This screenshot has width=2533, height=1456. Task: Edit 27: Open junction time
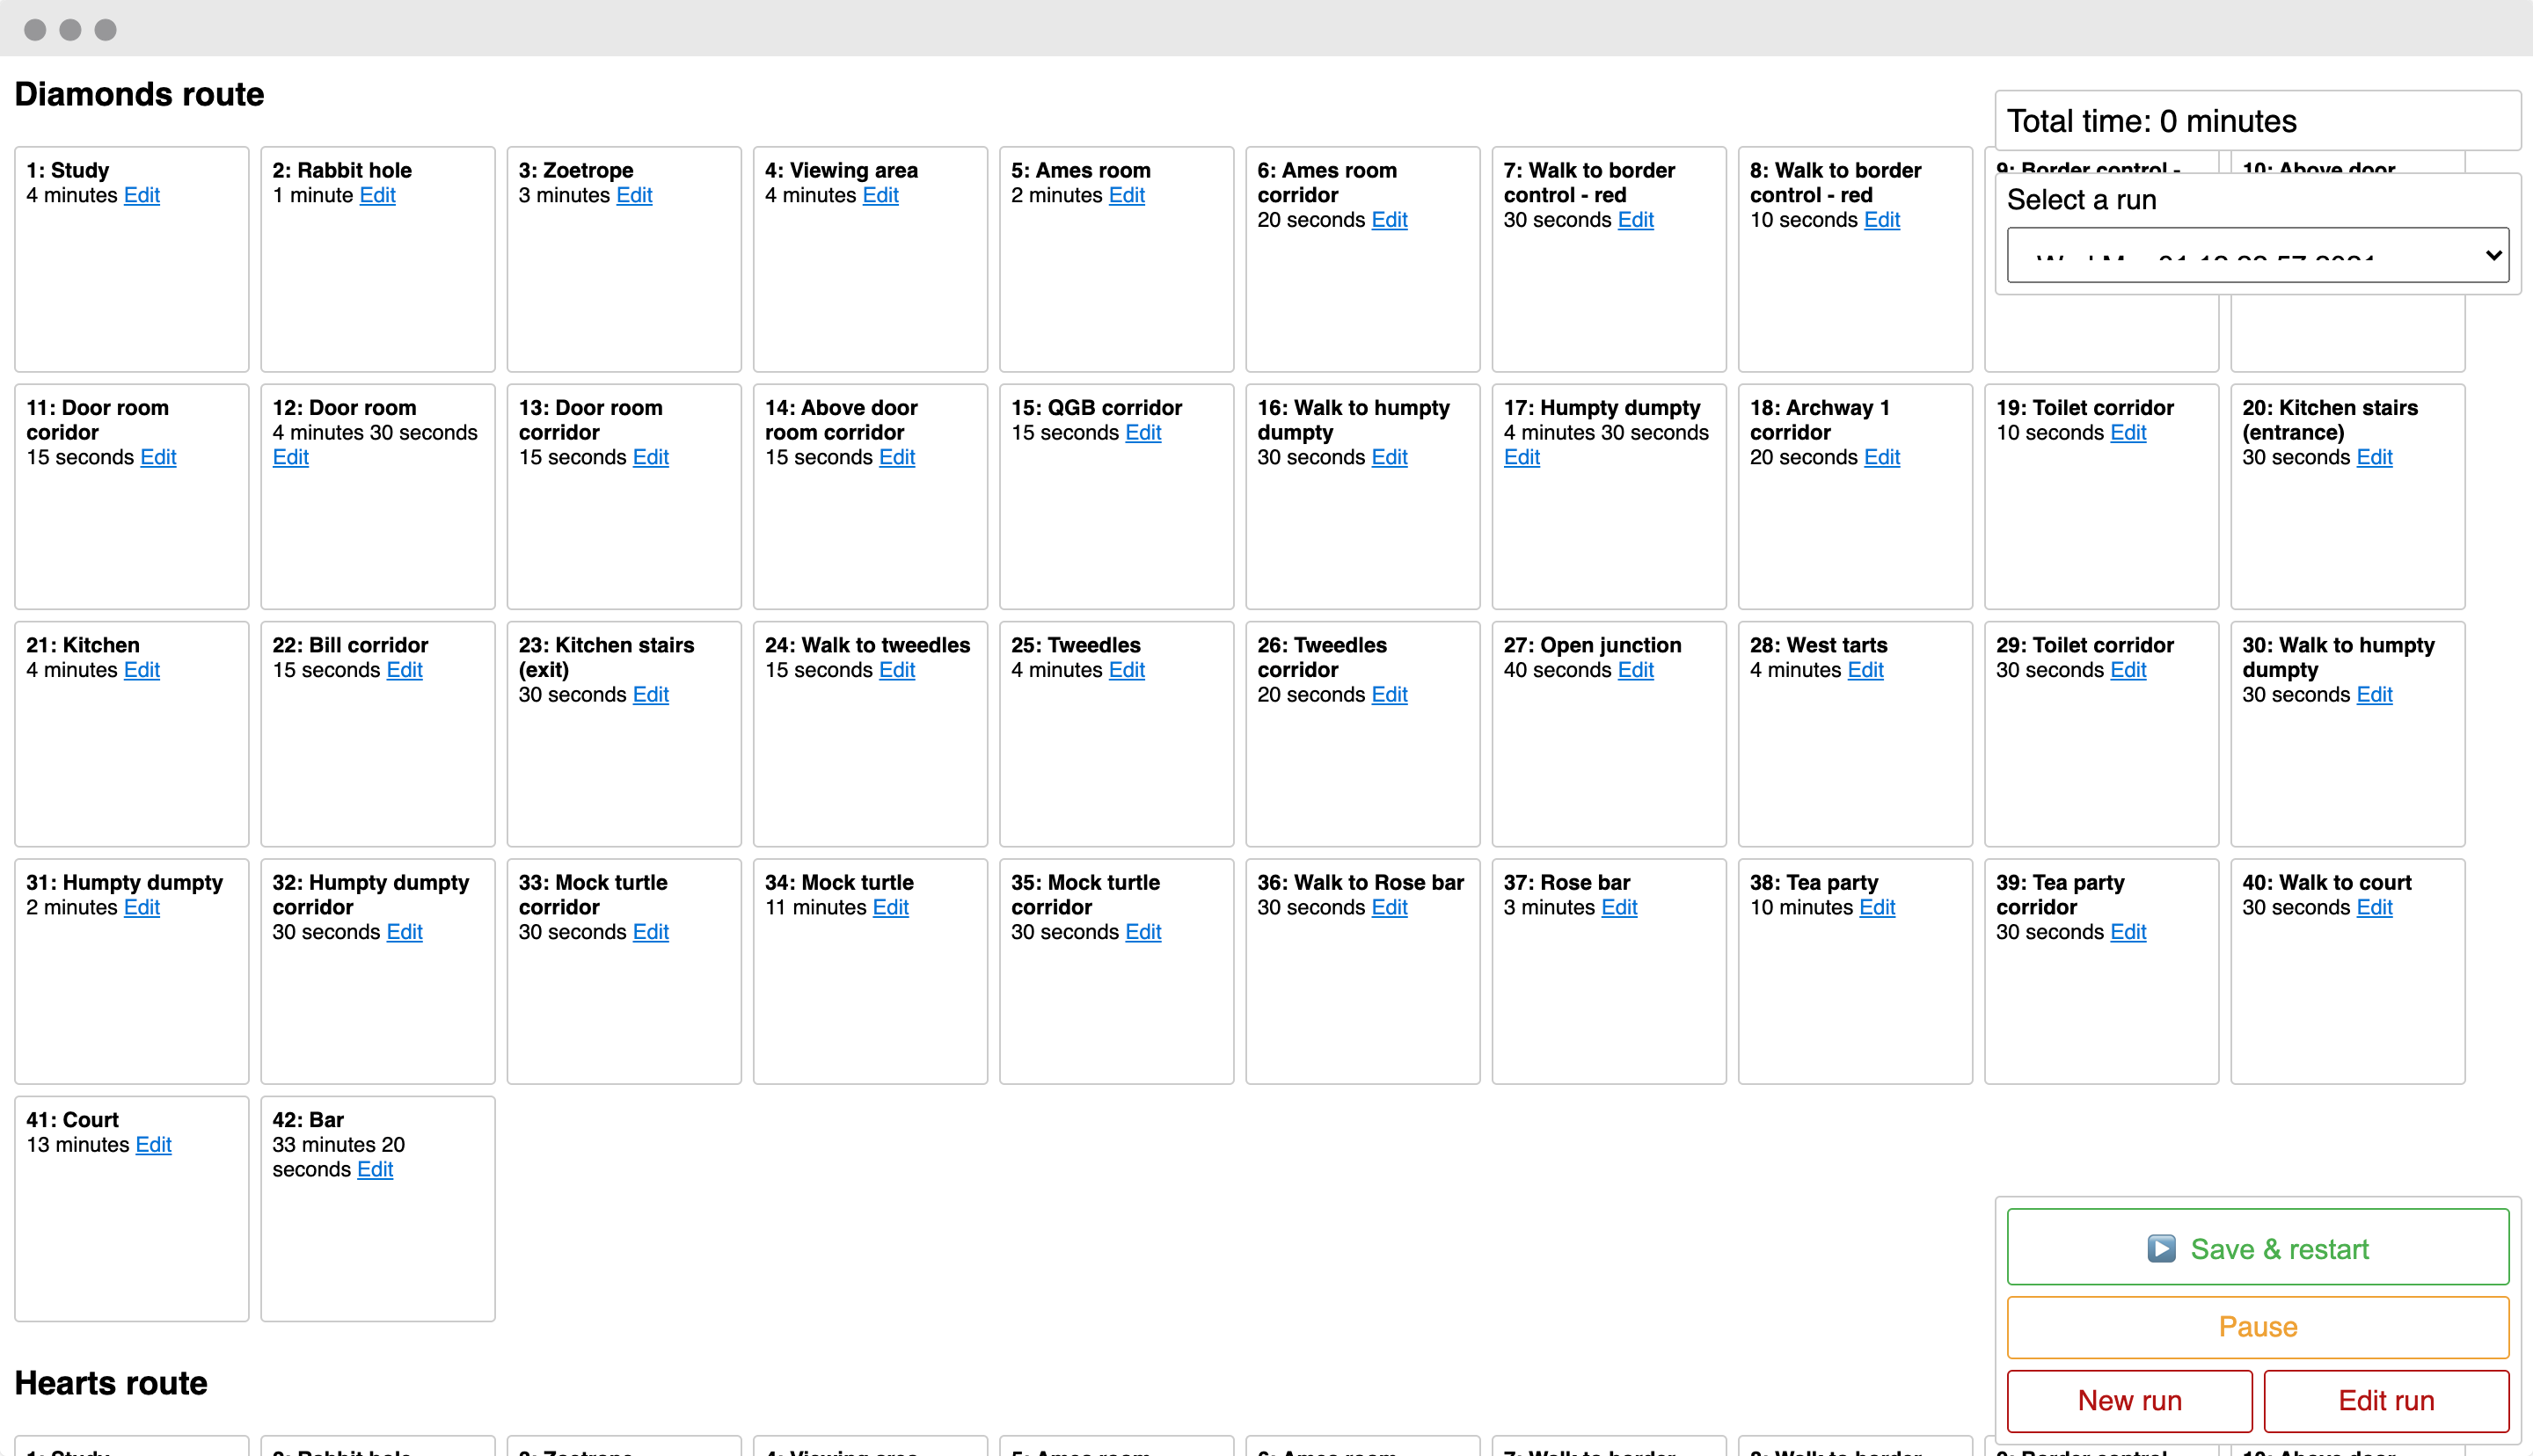pos(1635,670)
